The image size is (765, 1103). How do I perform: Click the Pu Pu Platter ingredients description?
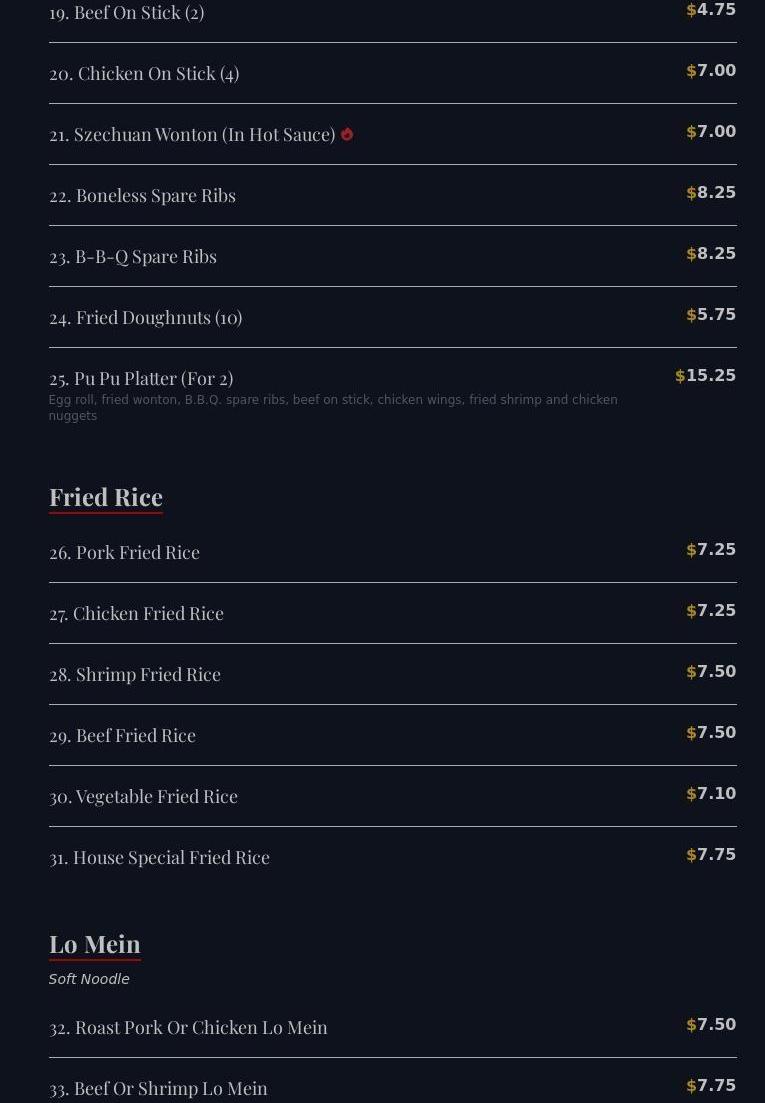coord(333,408)
